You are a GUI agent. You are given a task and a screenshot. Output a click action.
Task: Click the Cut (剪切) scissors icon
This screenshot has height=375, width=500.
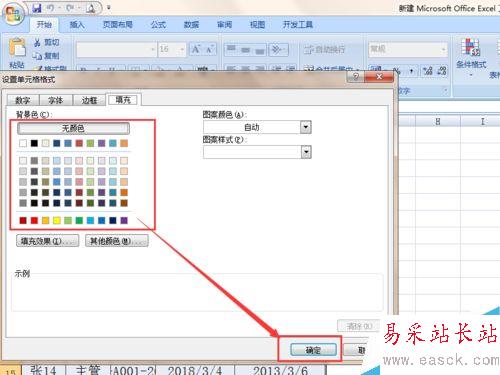pos(37,42)
